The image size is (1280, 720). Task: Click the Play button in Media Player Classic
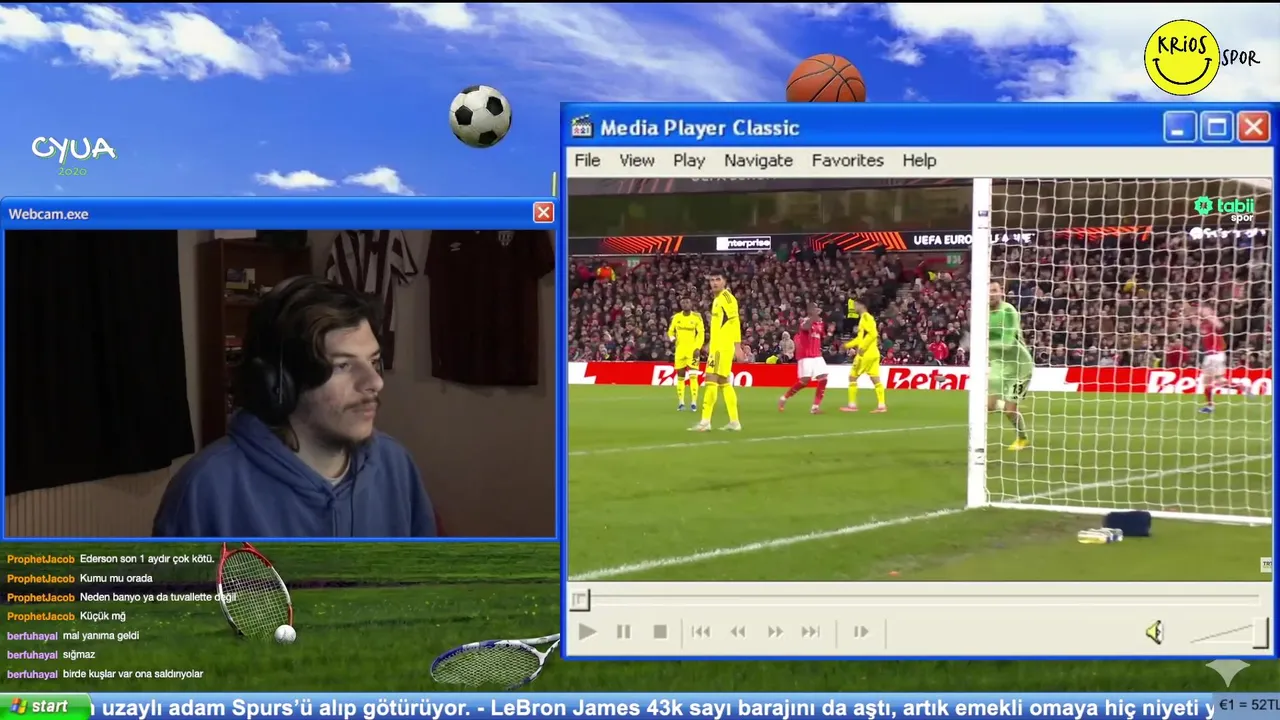[x=587, y=632]
